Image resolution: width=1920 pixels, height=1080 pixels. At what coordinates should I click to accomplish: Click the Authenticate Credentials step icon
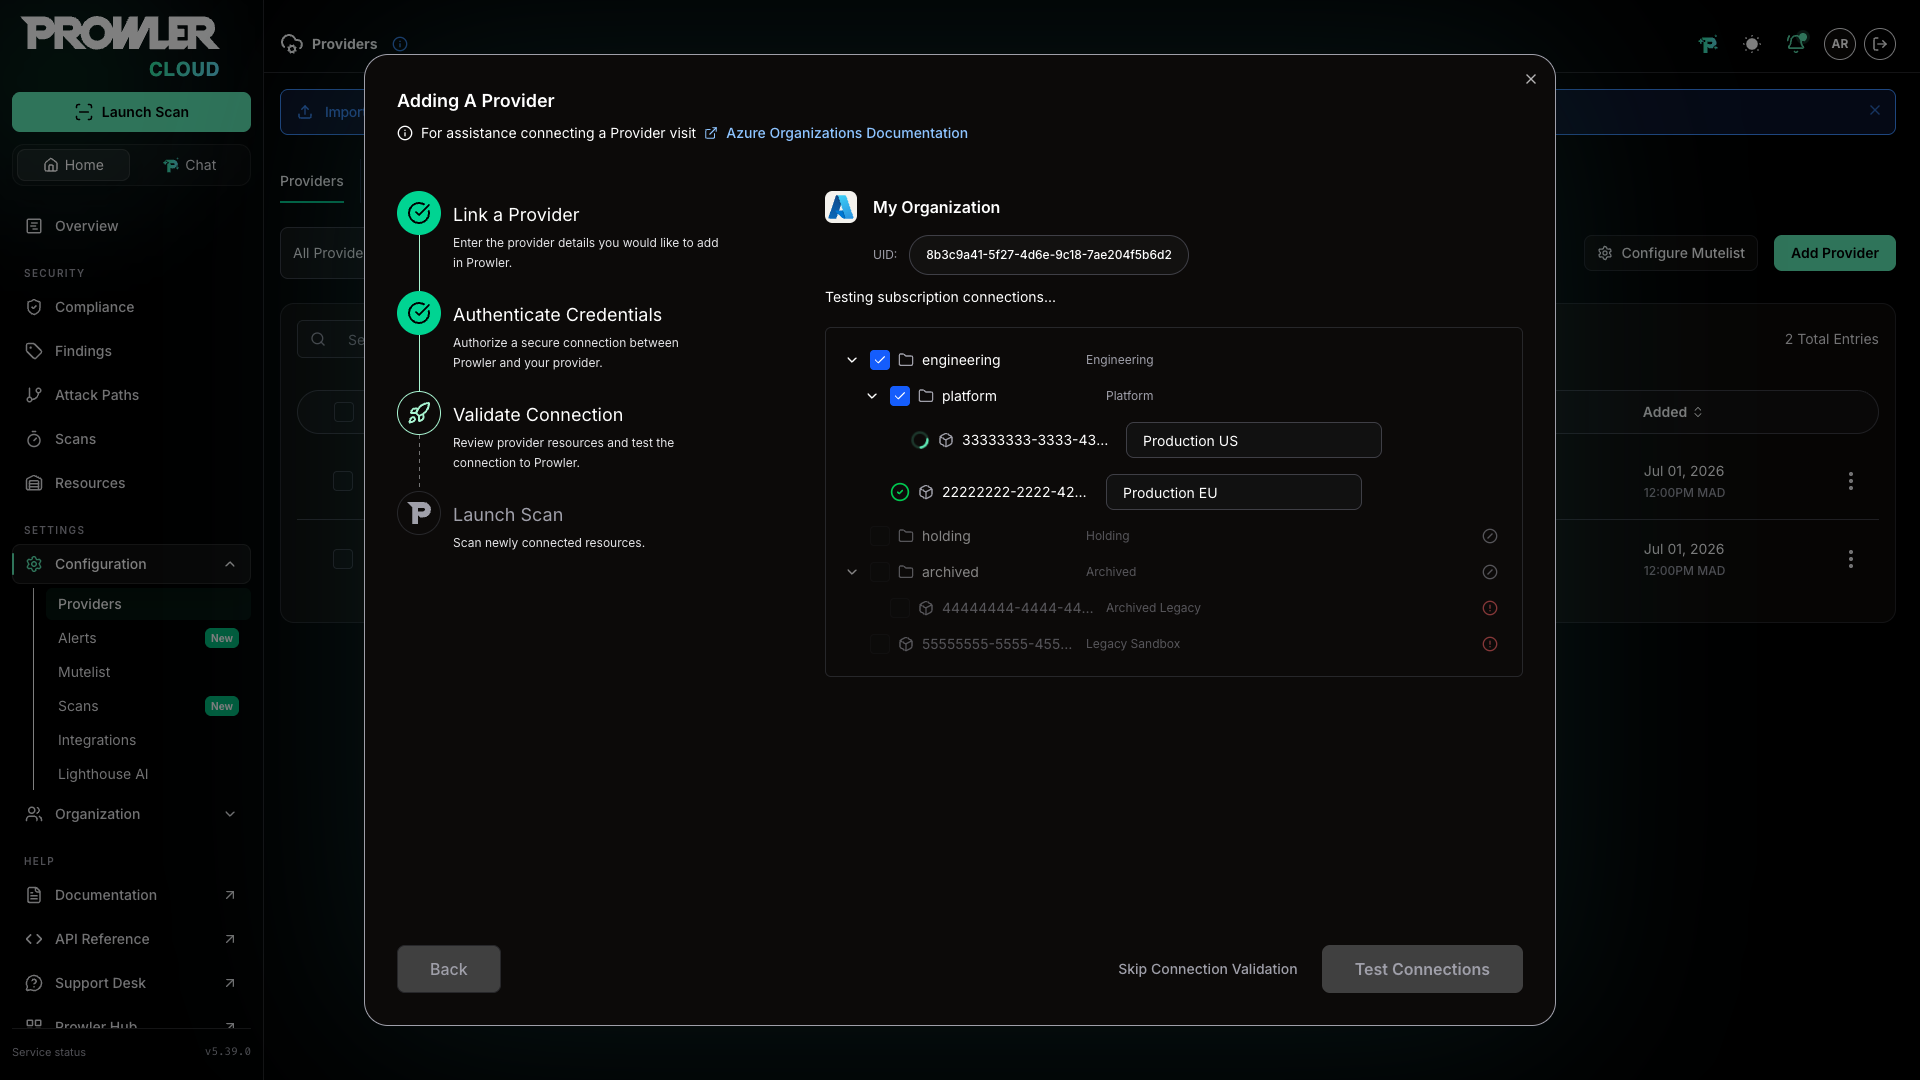(419, 313)
